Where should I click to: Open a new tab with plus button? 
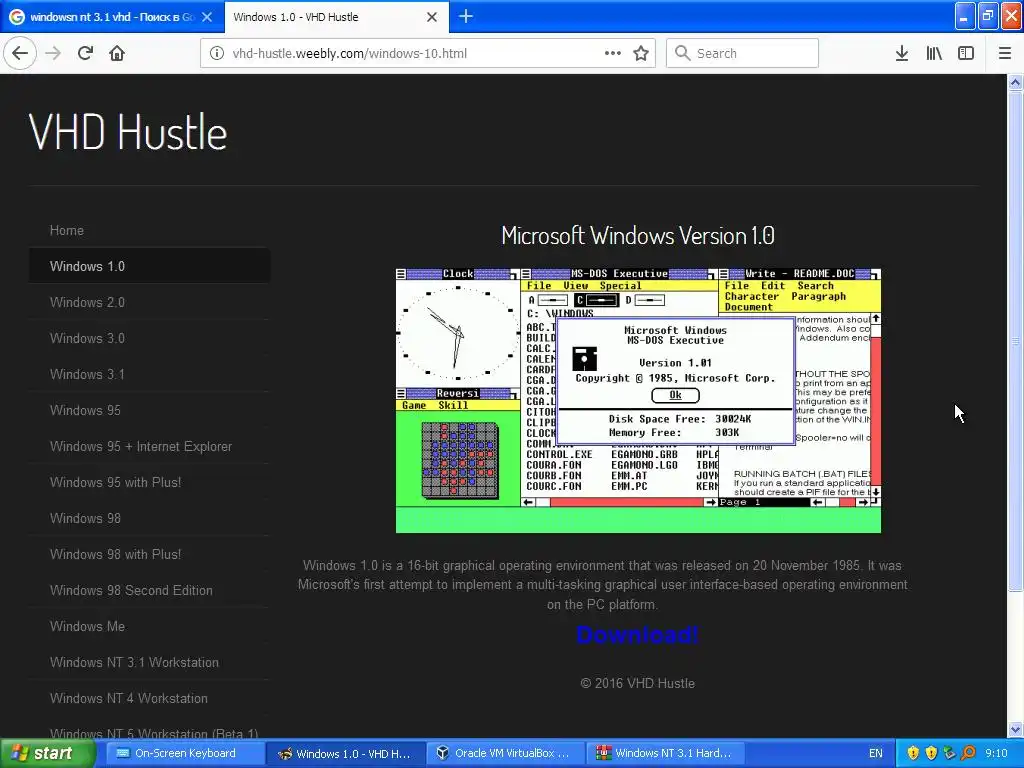pyautogui.click(x=466, y=16)
